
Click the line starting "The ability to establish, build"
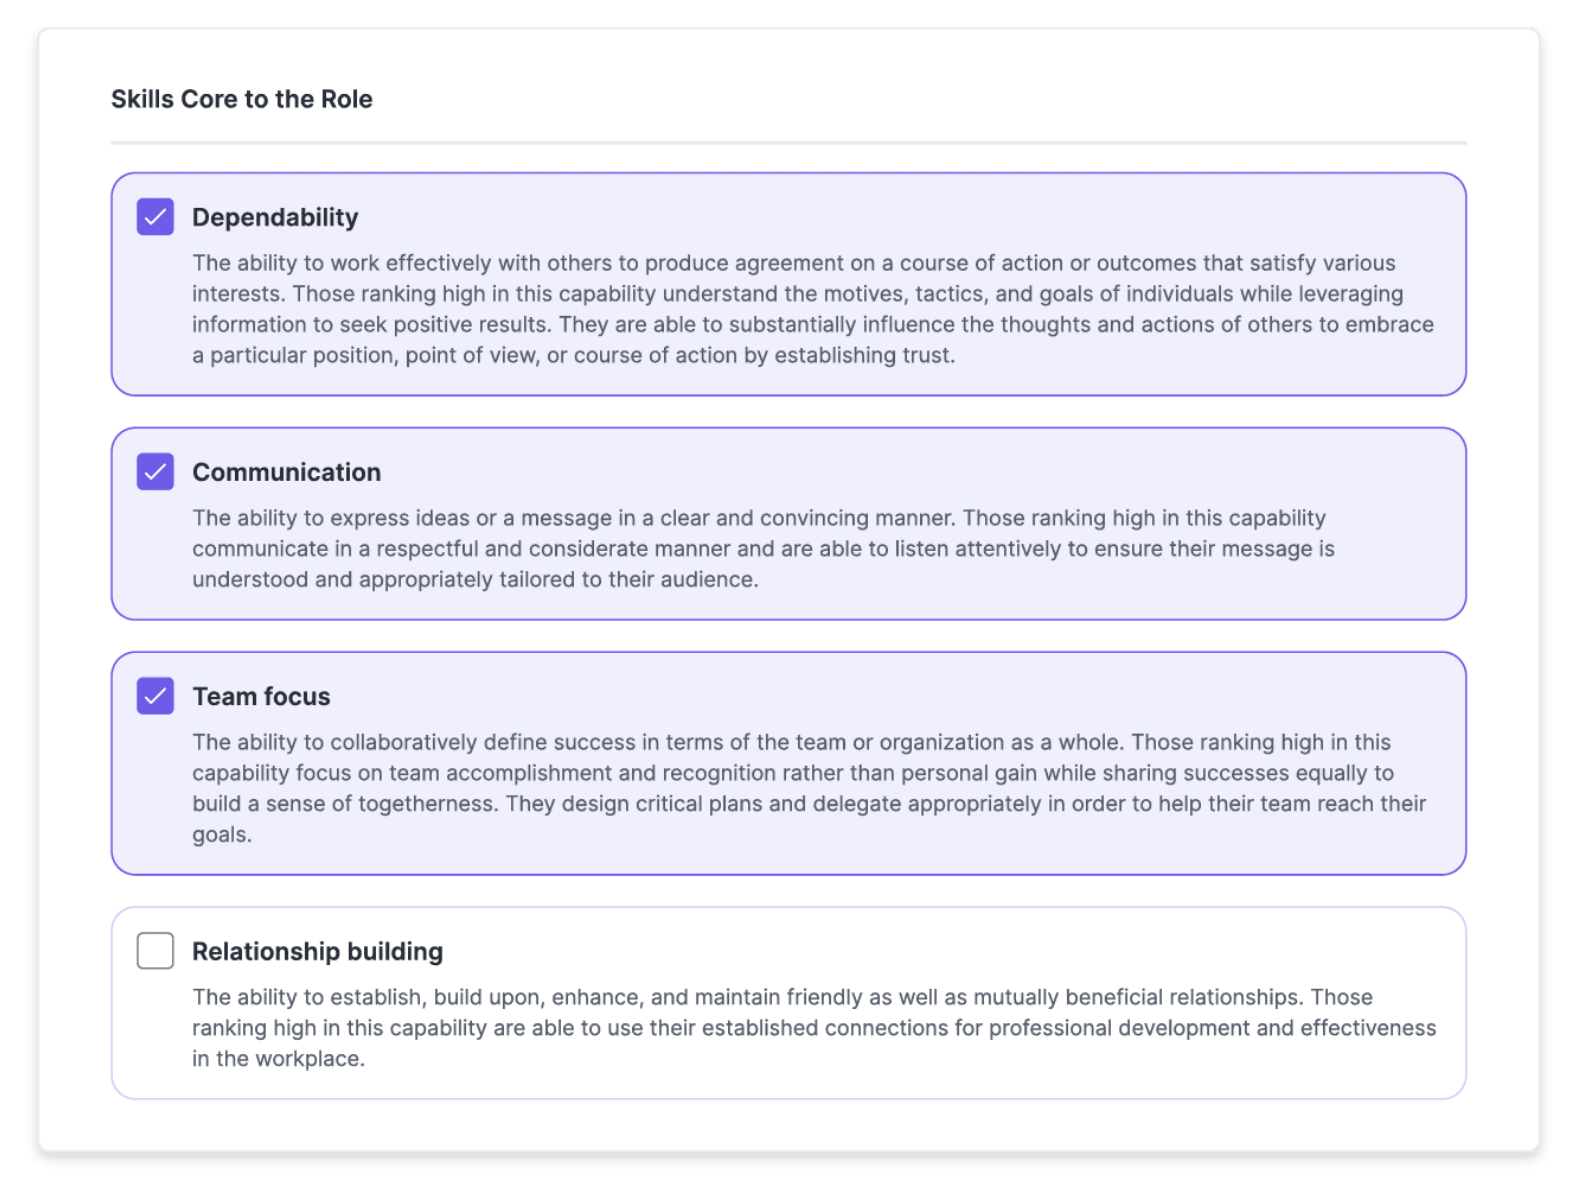(782, 997)
